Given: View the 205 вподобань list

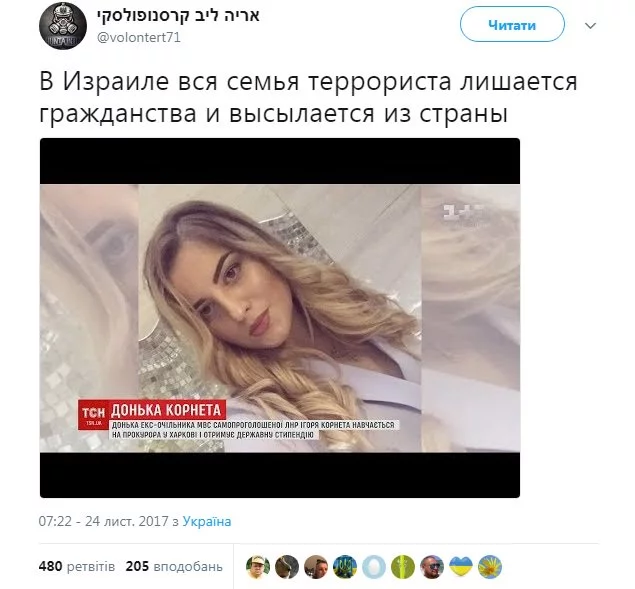Looking at the screenshot, I should coord(174,566).
